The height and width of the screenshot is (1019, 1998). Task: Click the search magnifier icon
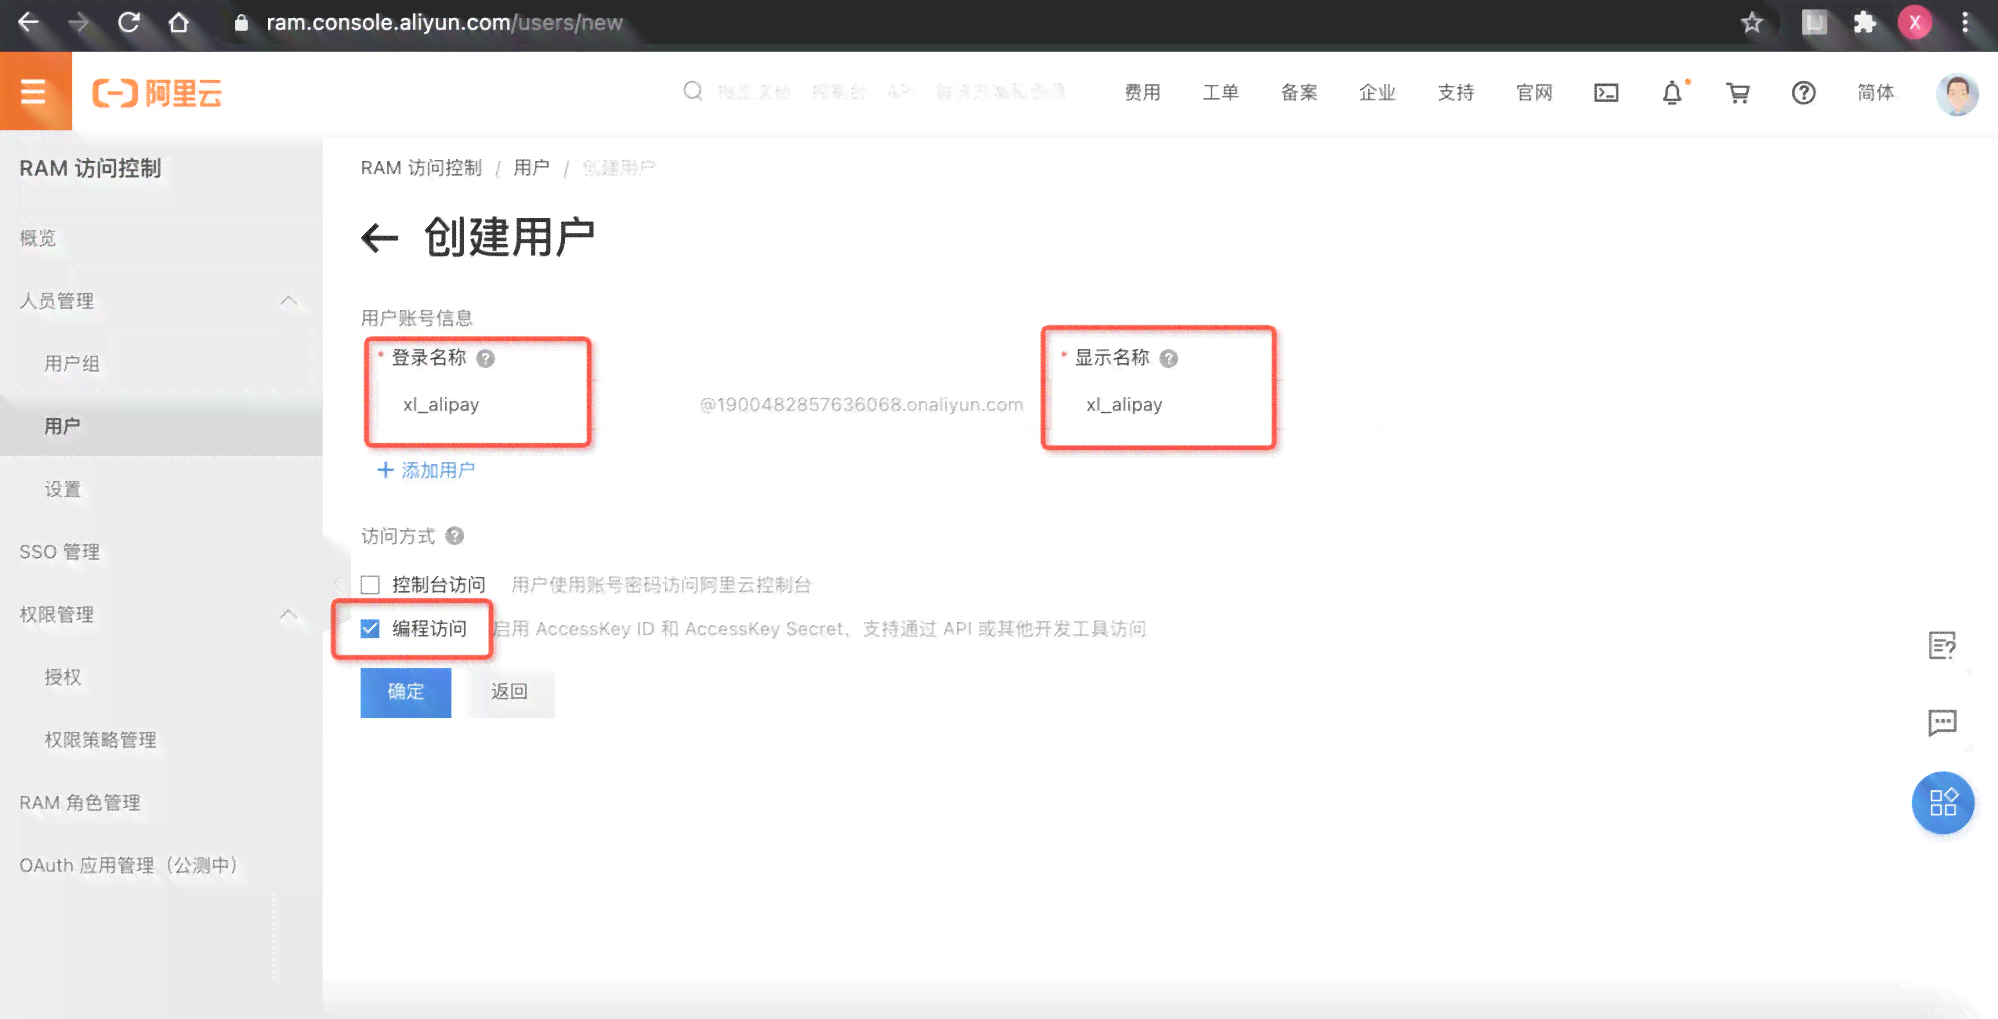pyautogui.click(x=692, y=91)
